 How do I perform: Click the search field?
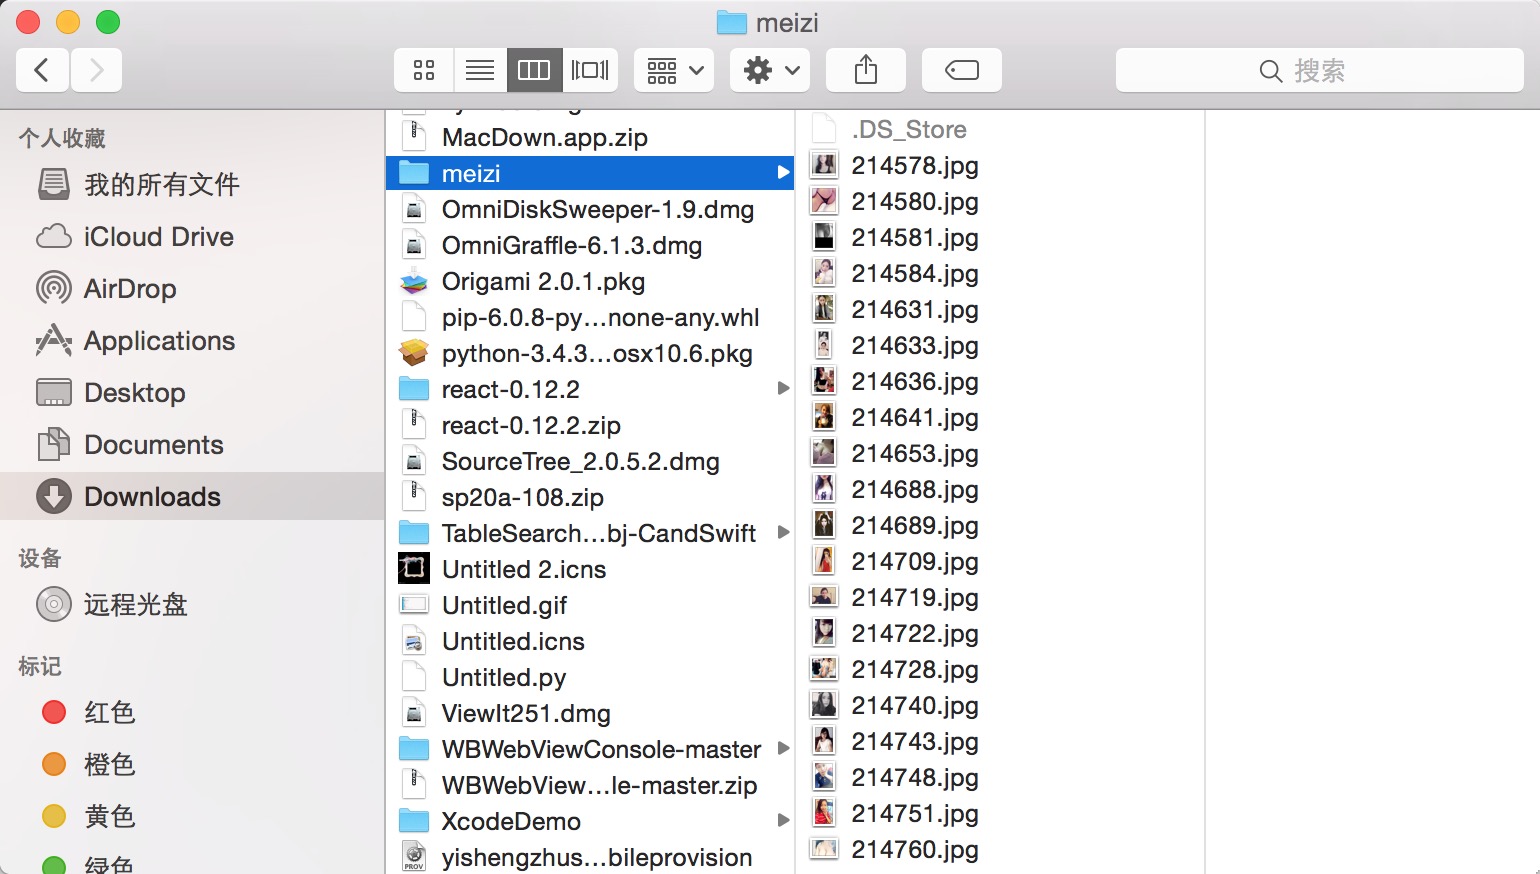tap(1320, 70)
